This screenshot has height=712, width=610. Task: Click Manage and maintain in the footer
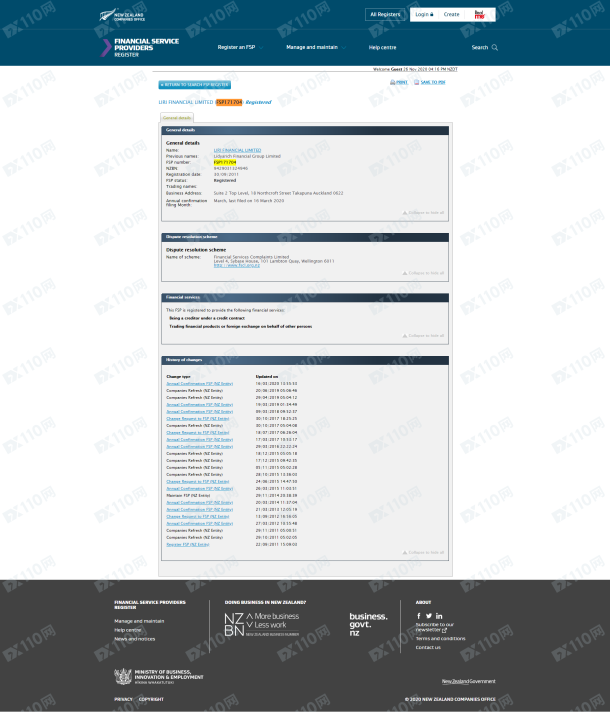click(139, 621)
